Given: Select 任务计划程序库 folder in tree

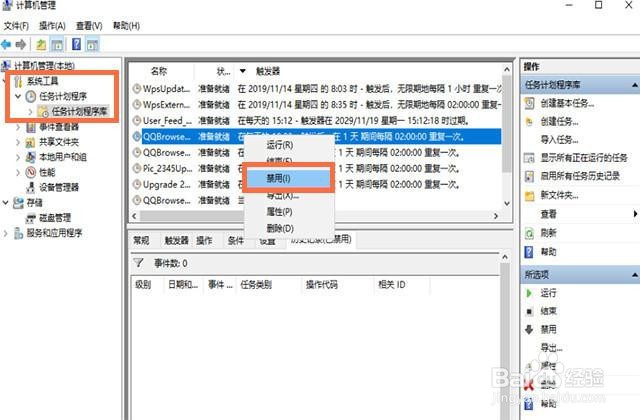Looking at the screenshot, I should click(x=79, y=111).
